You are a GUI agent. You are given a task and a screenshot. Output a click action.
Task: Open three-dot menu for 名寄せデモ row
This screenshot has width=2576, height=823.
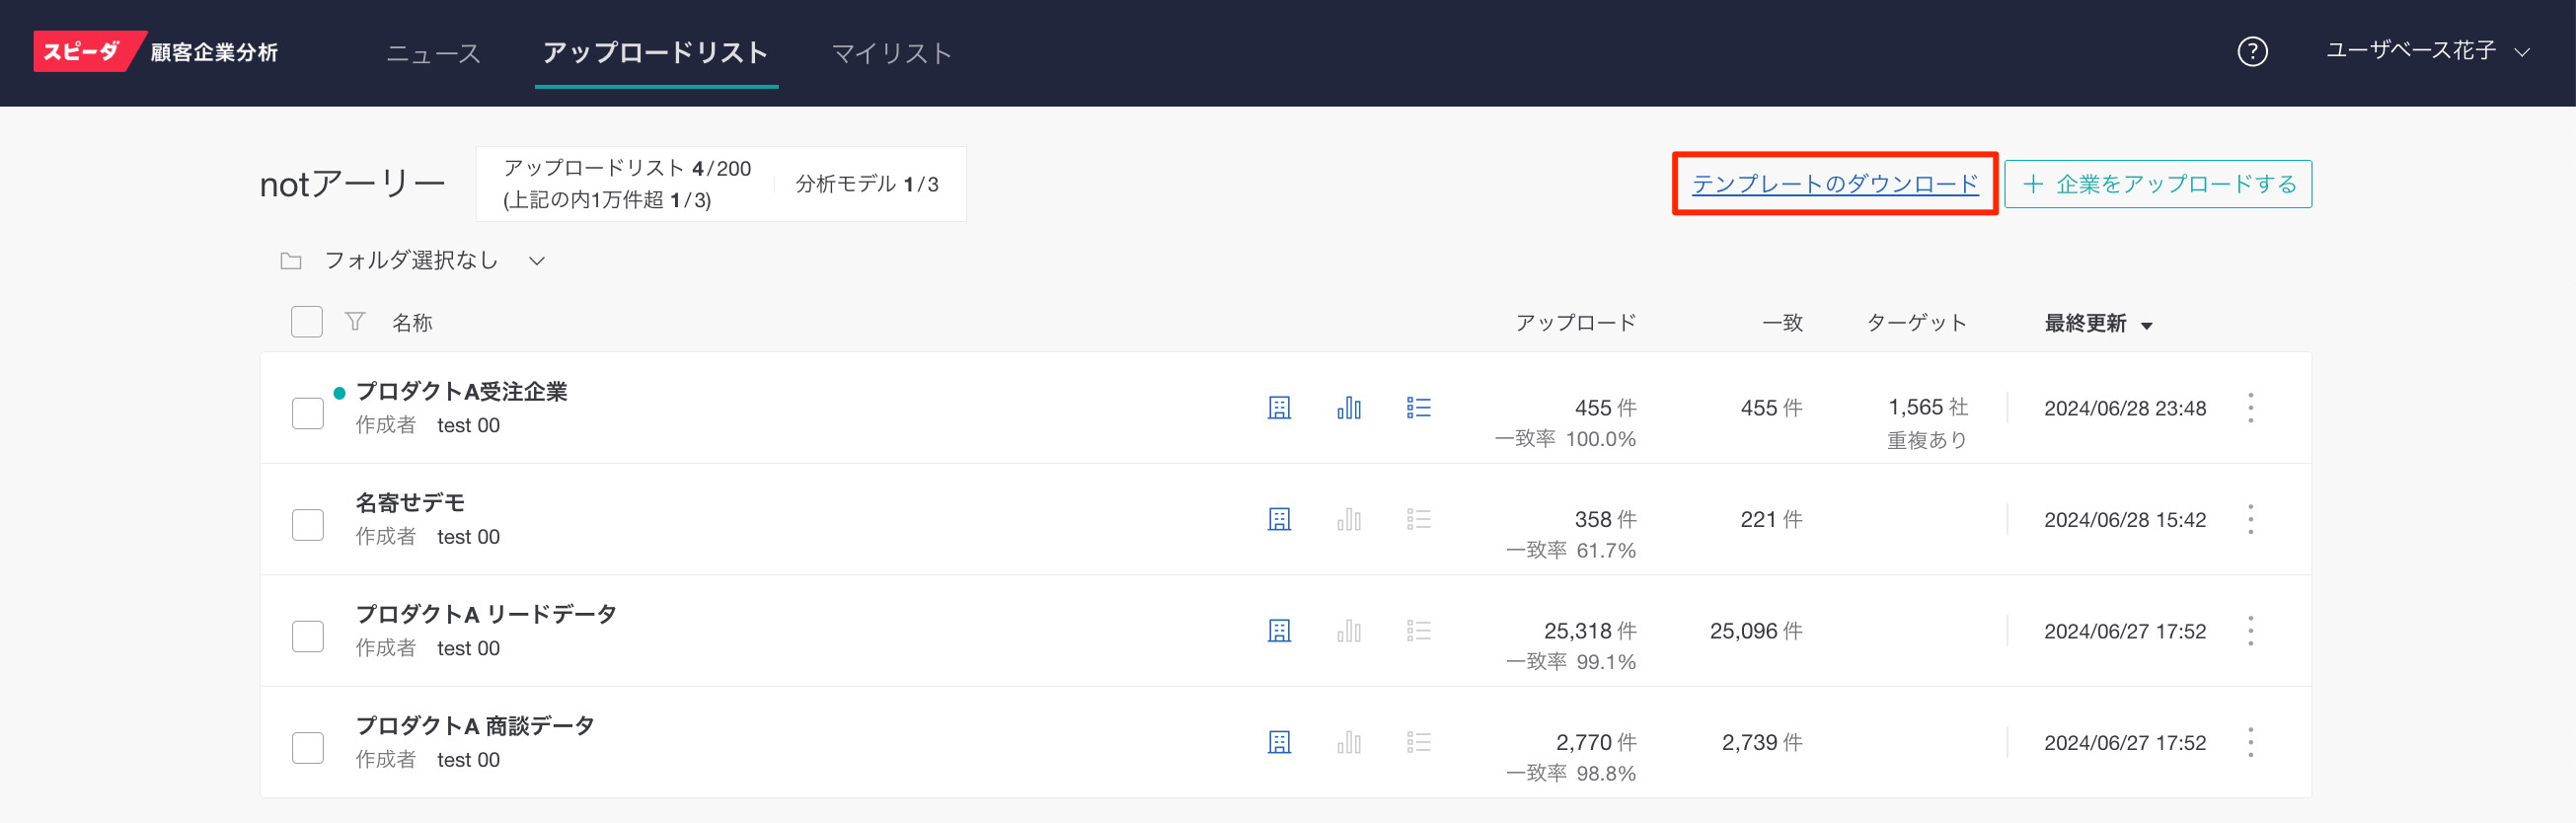(2250, 520)
